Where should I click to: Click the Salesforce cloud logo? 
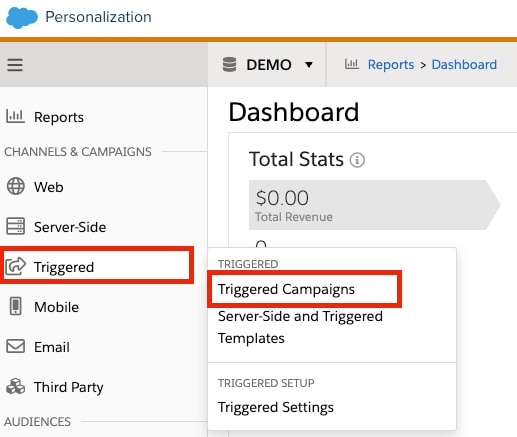22,18
